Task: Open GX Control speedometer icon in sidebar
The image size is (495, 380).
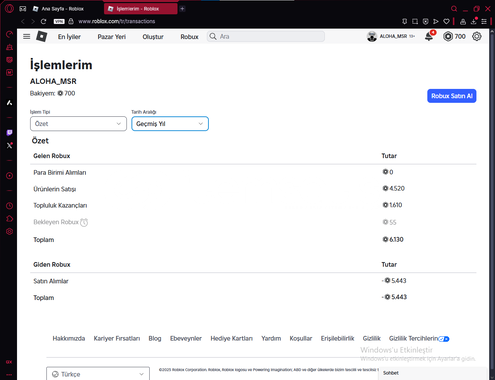Action: (9, 34)
